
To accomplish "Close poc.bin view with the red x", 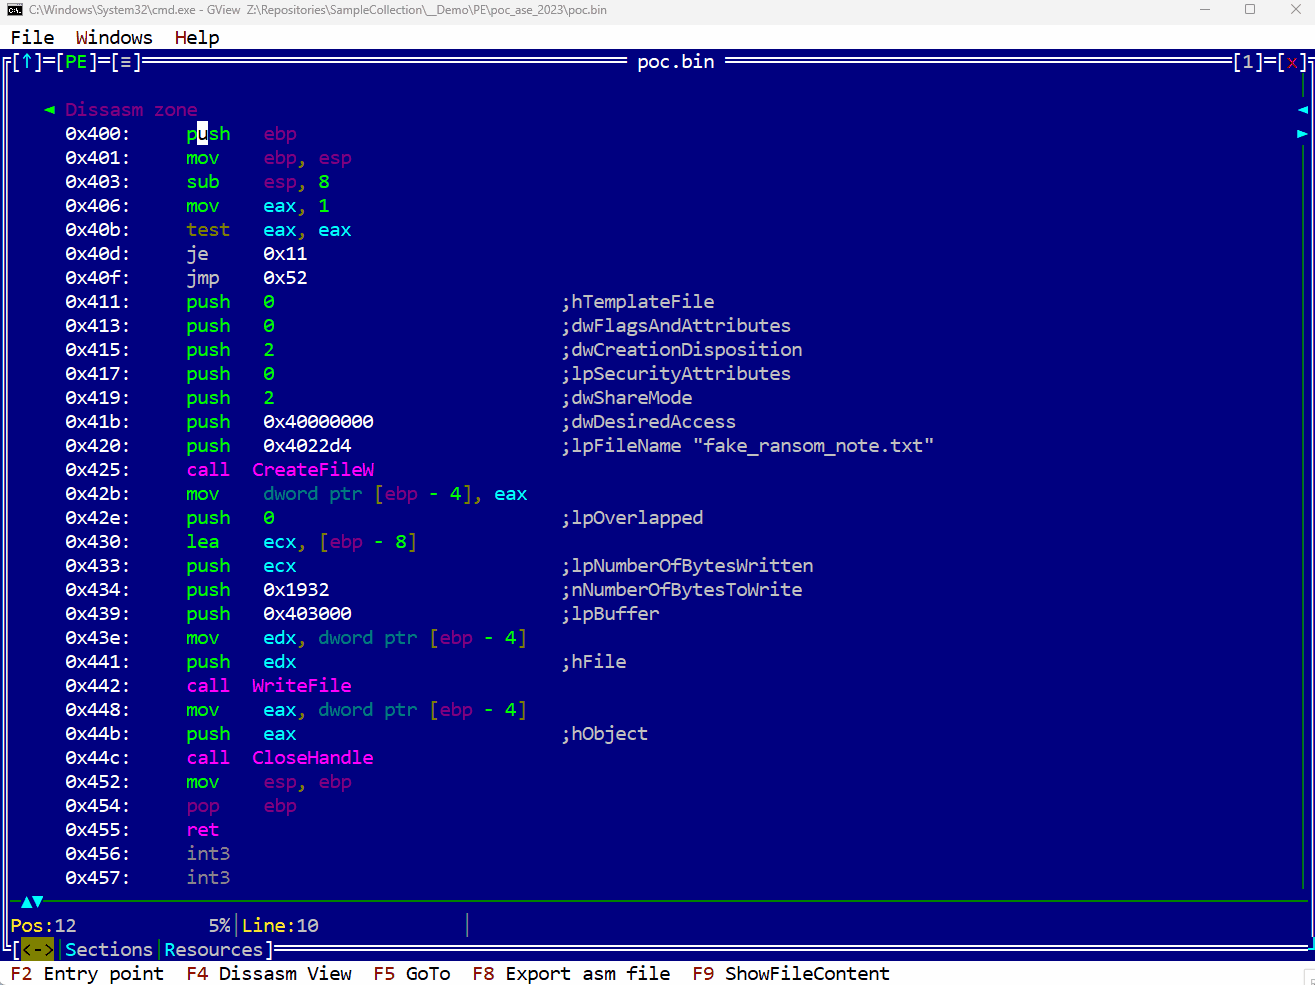I will pyautogui.click(x=1292, y=62).
